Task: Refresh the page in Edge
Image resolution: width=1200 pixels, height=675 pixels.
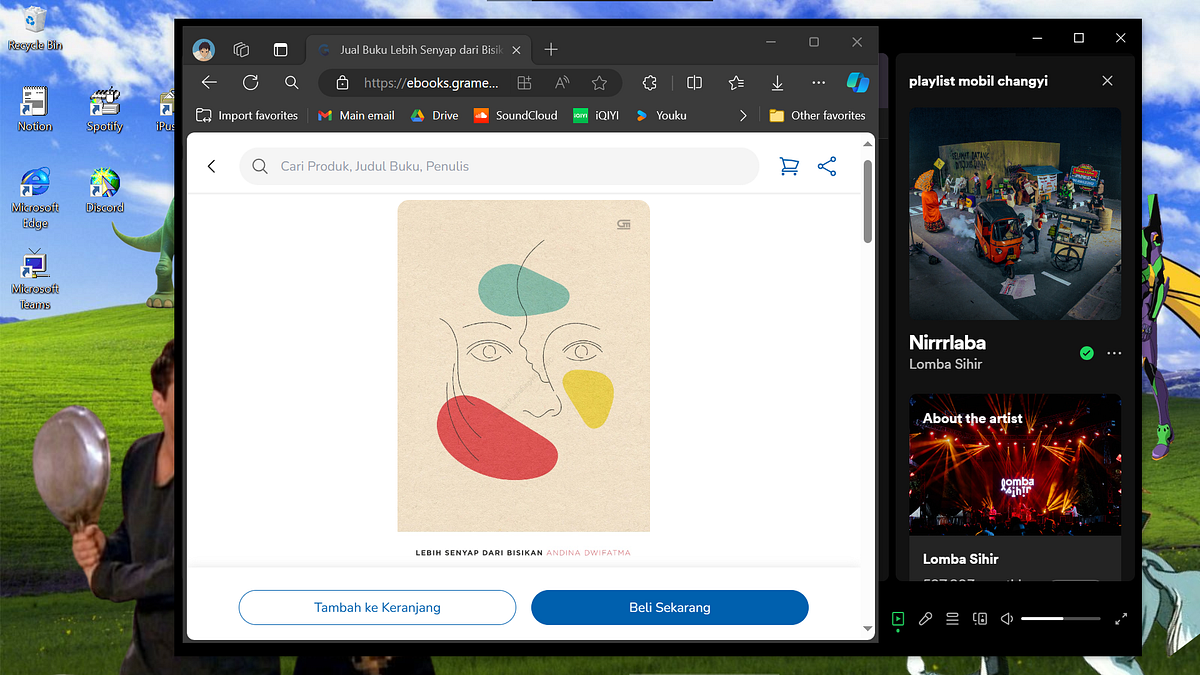Action: 250,83
